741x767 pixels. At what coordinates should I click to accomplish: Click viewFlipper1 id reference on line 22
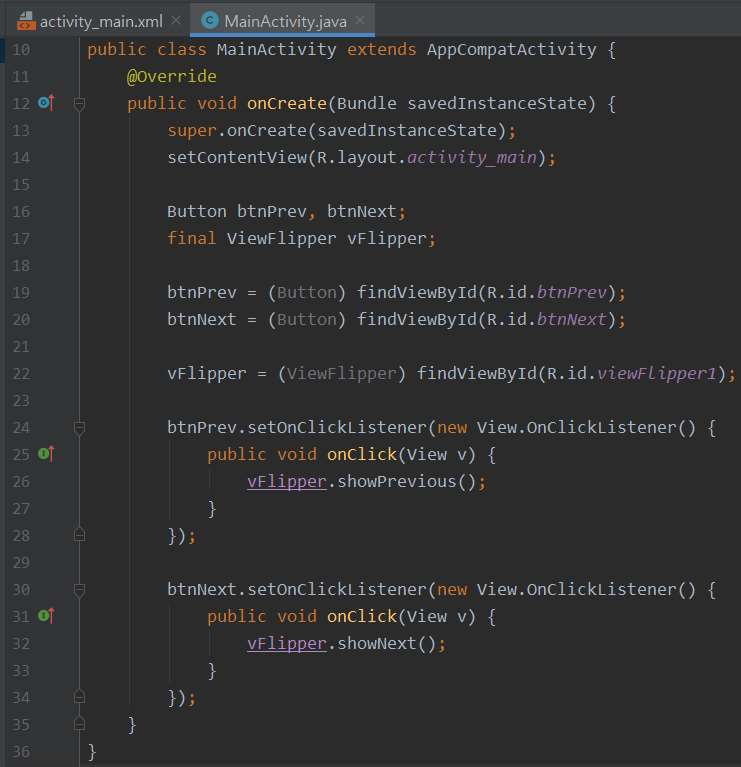[656, 374]
